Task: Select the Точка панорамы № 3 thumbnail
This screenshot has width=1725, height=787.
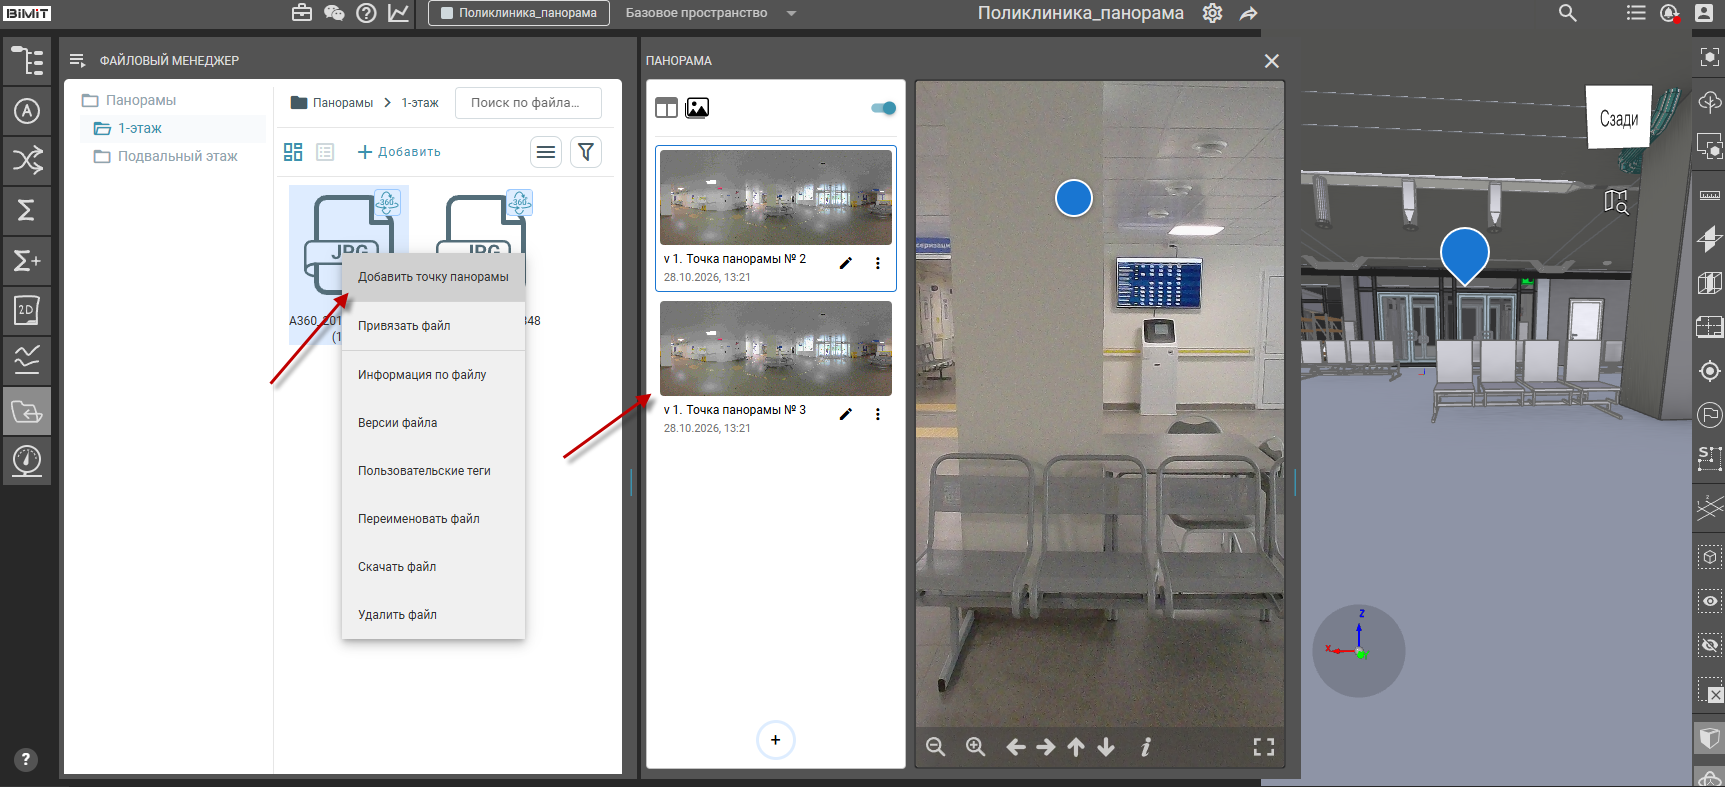Action: 776,349
